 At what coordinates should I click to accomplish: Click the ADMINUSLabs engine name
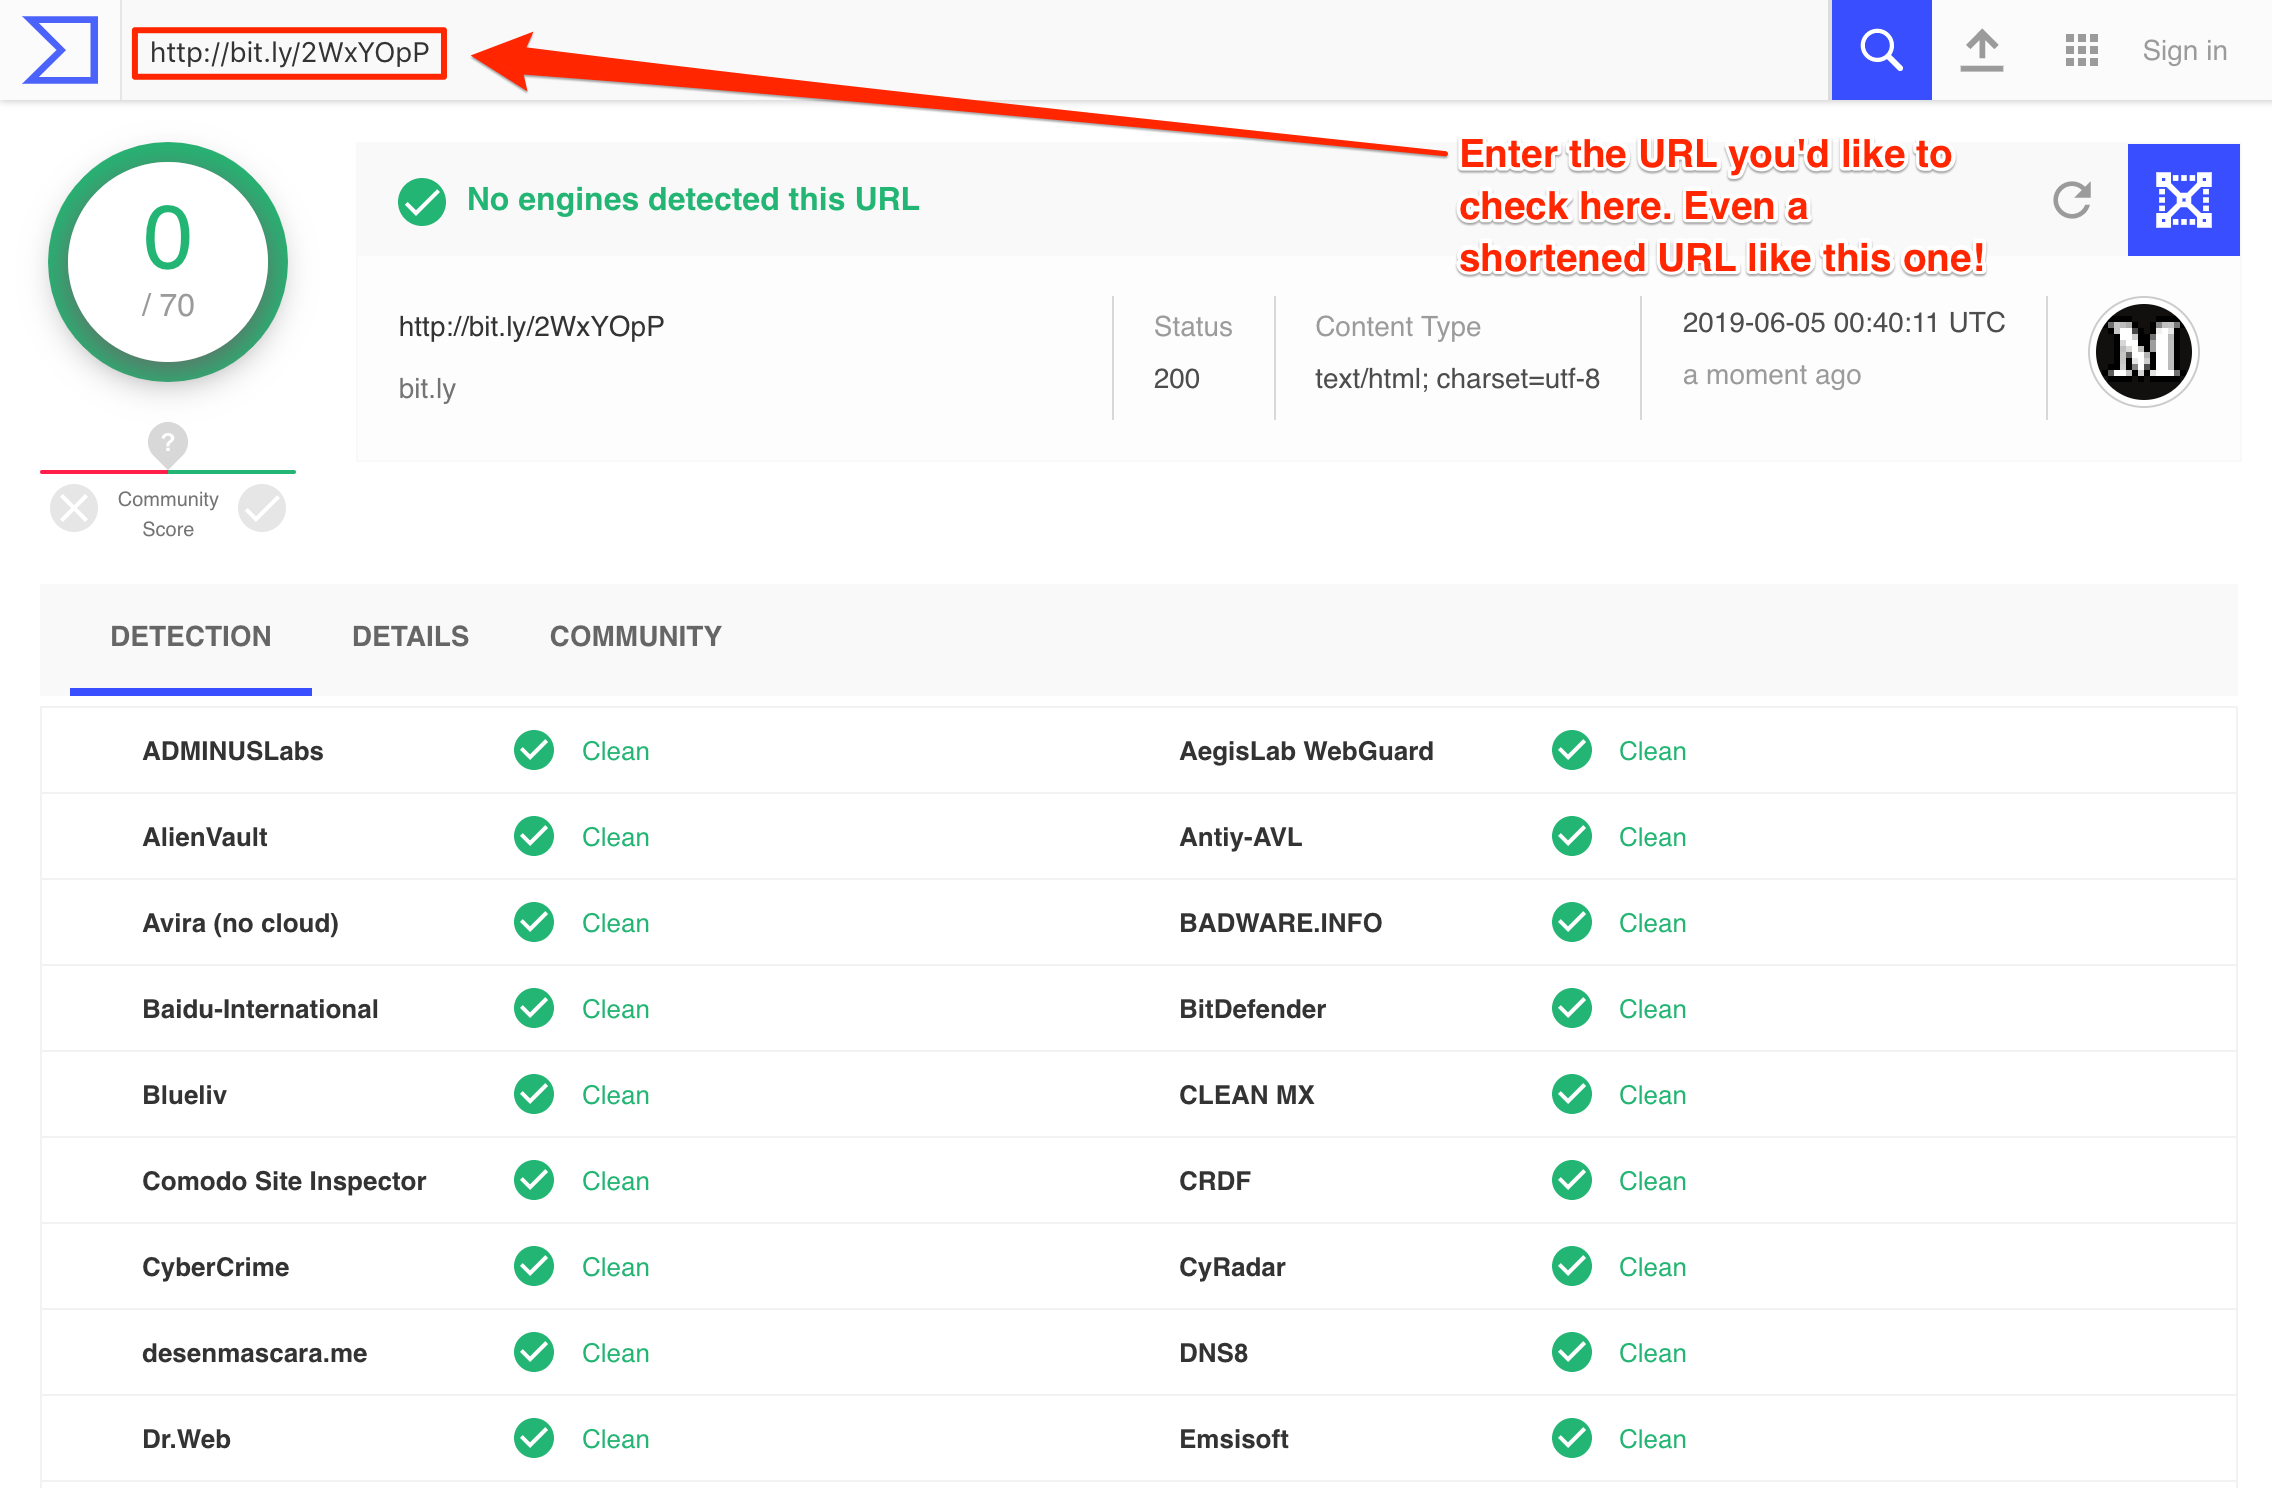[233, 751]
